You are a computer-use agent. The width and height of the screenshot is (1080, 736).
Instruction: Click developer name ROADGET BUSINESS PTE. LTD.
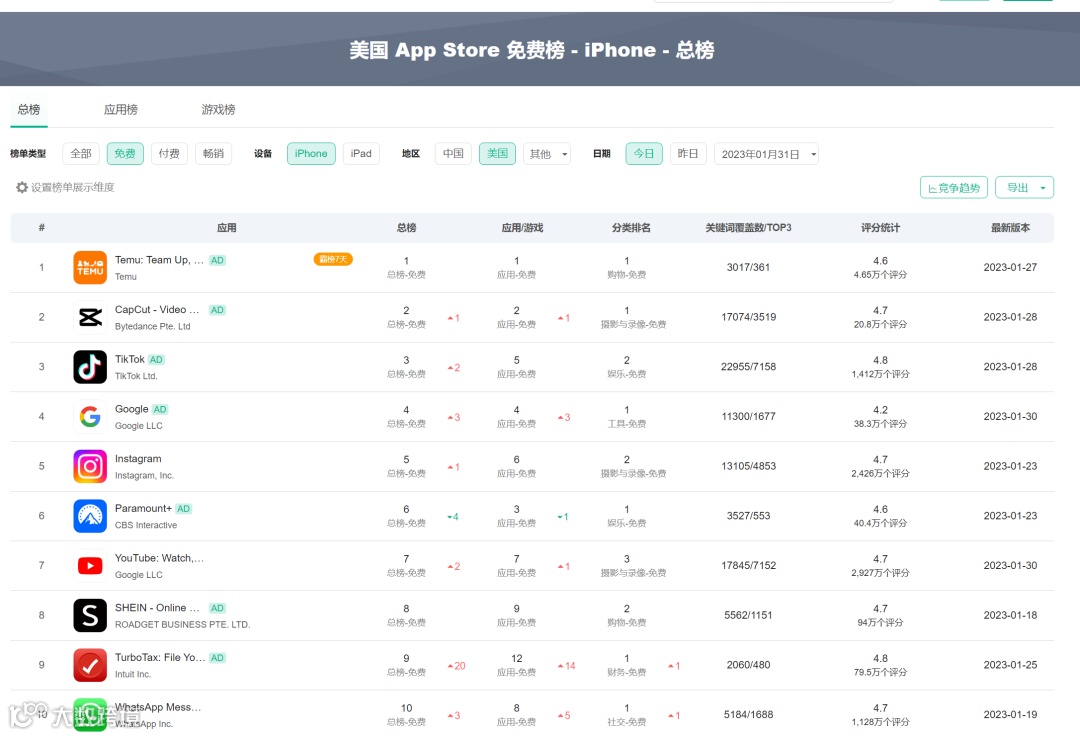click(183, 624)
